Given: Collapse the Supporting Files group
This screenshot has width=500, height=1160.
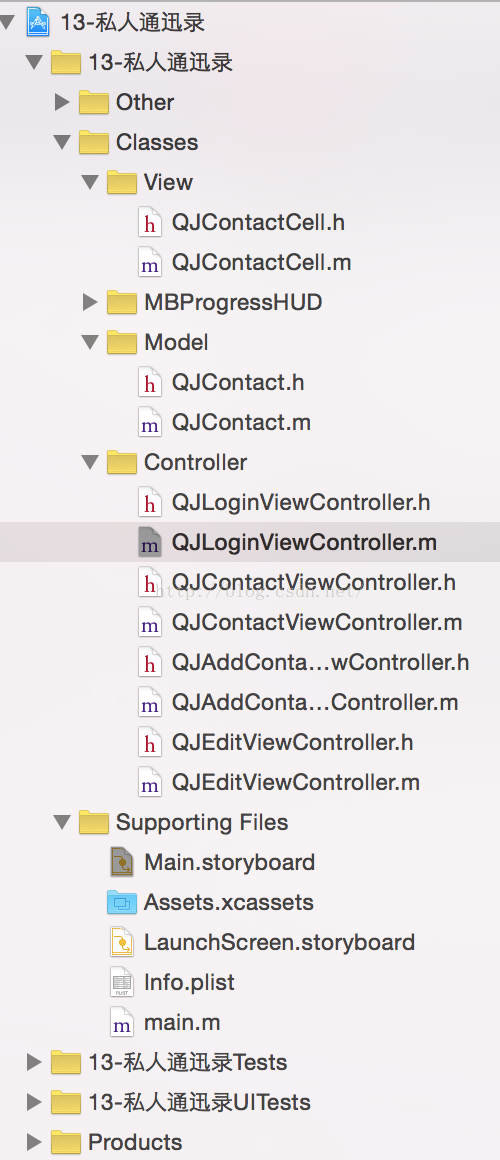Looking at the screenshot, I should 62,822.
